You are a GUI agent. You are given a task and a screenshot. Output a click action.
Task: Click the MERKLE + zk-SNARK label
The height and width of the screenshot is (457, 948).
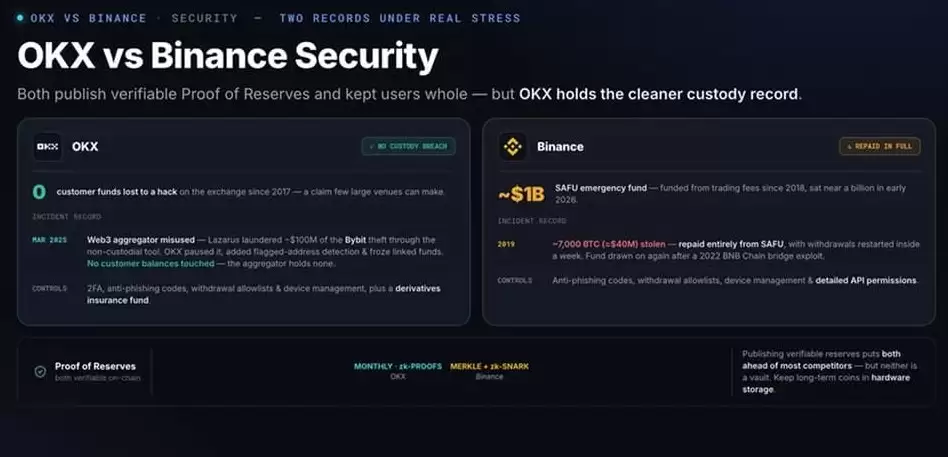(489, 366)
